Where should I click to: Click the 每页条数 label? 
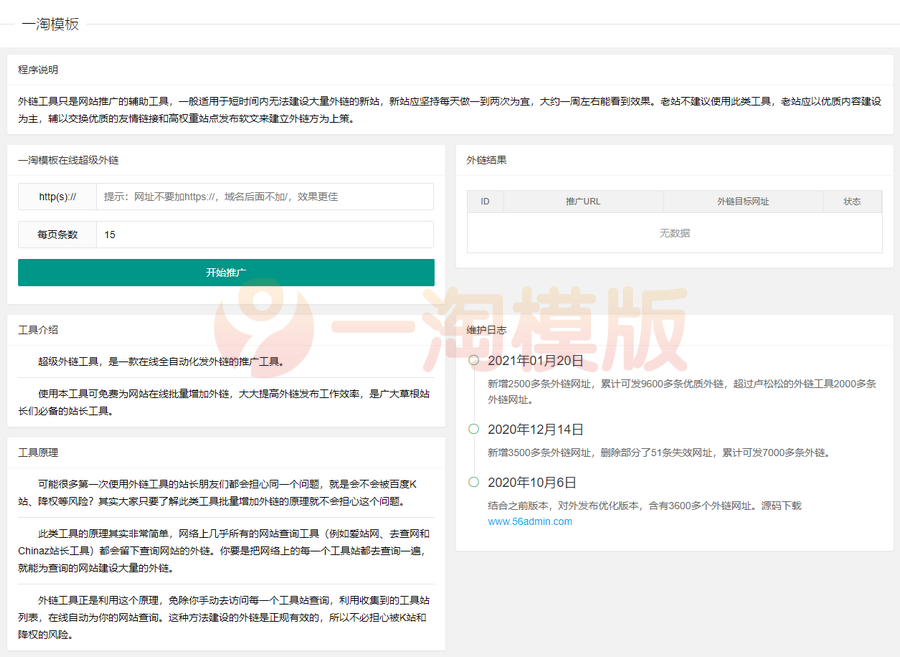57,235
